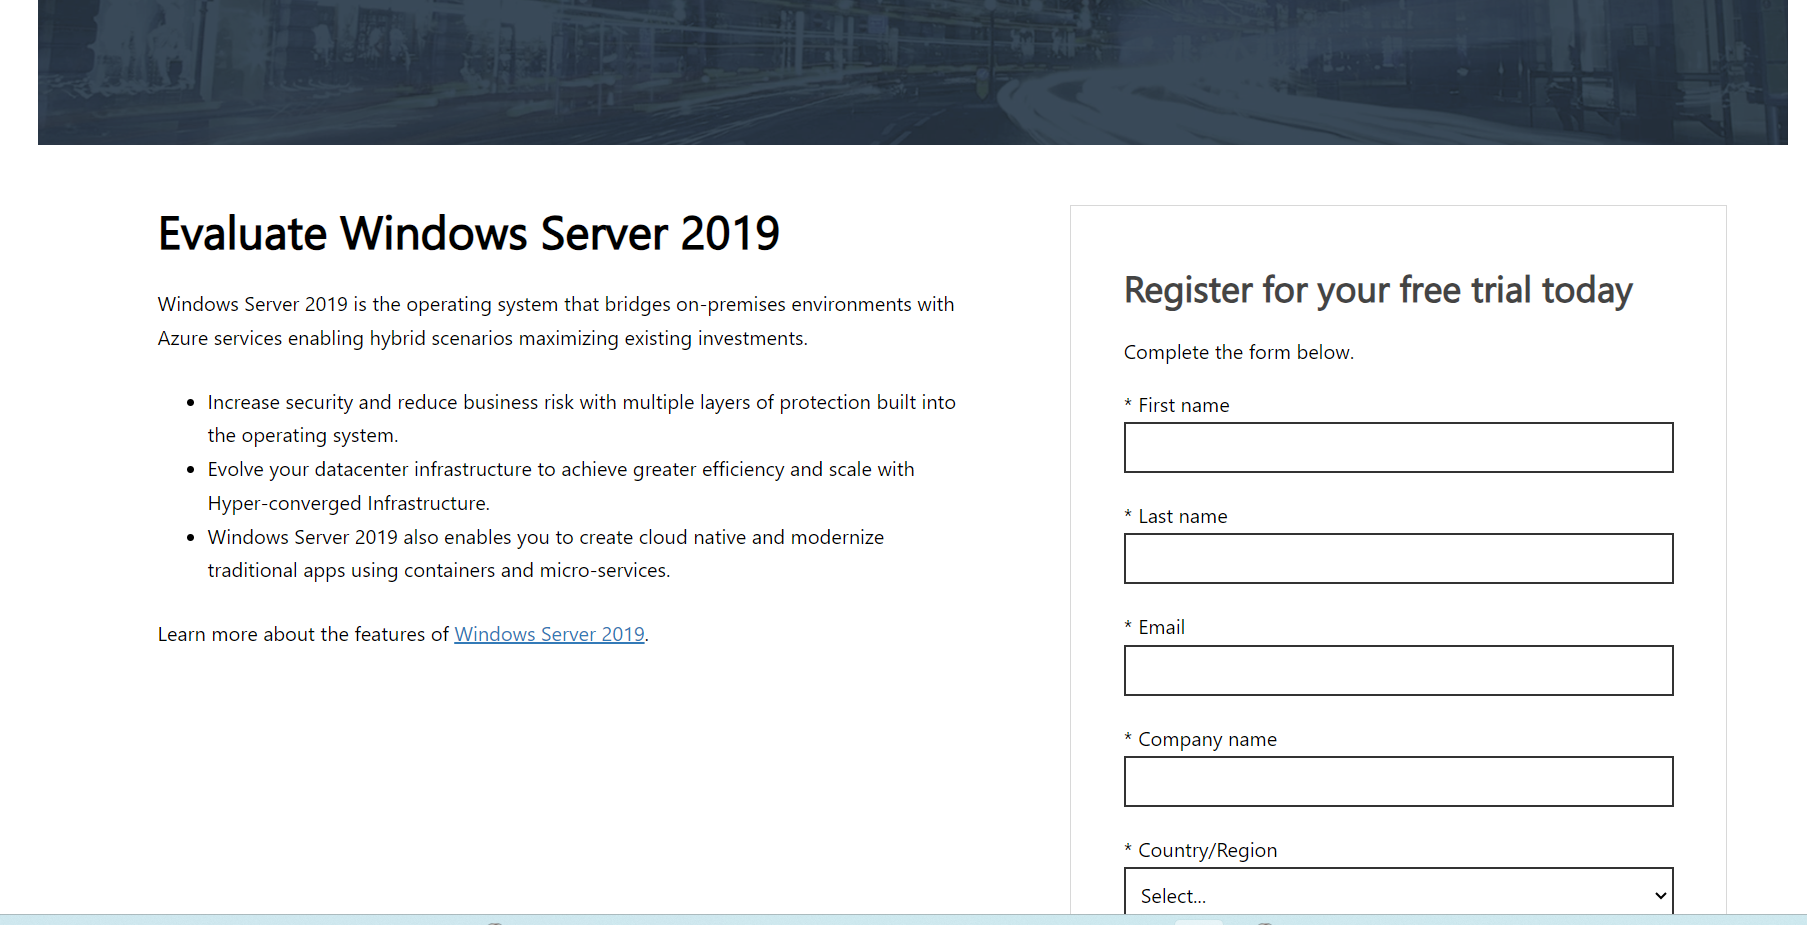Click the heading Evaluate Windows Server 2019
This screenshot has height=925, width=1807.
[x=468, y=234]
